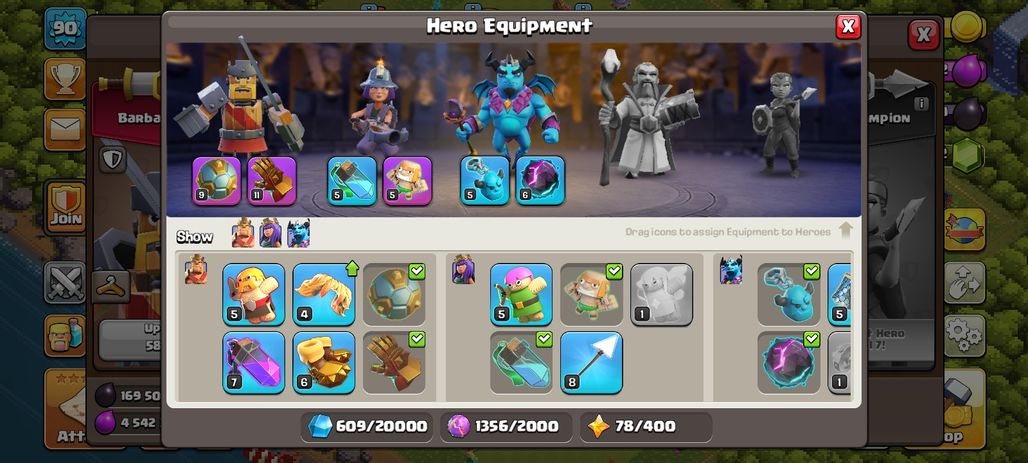Close the Hero Equipment window
The image size is (1028, 463).
848,26
